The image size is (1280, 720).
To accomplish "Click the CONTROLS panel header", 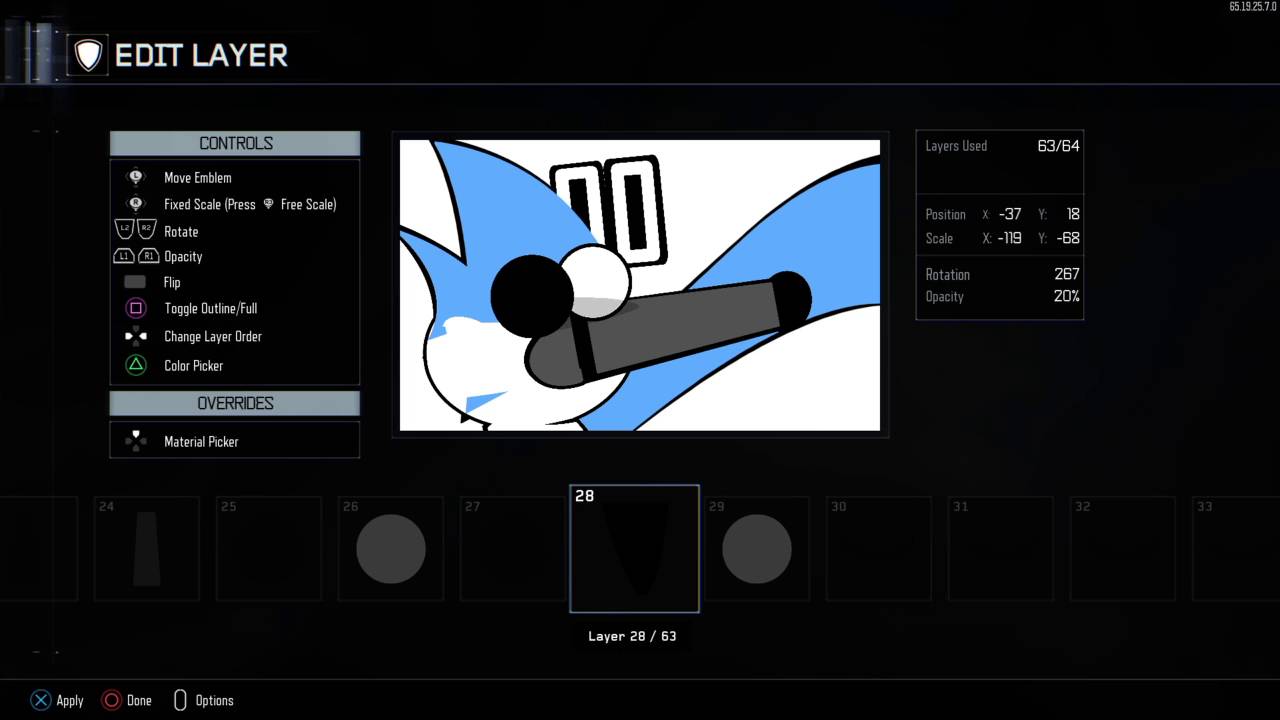I will pos(235,143).
